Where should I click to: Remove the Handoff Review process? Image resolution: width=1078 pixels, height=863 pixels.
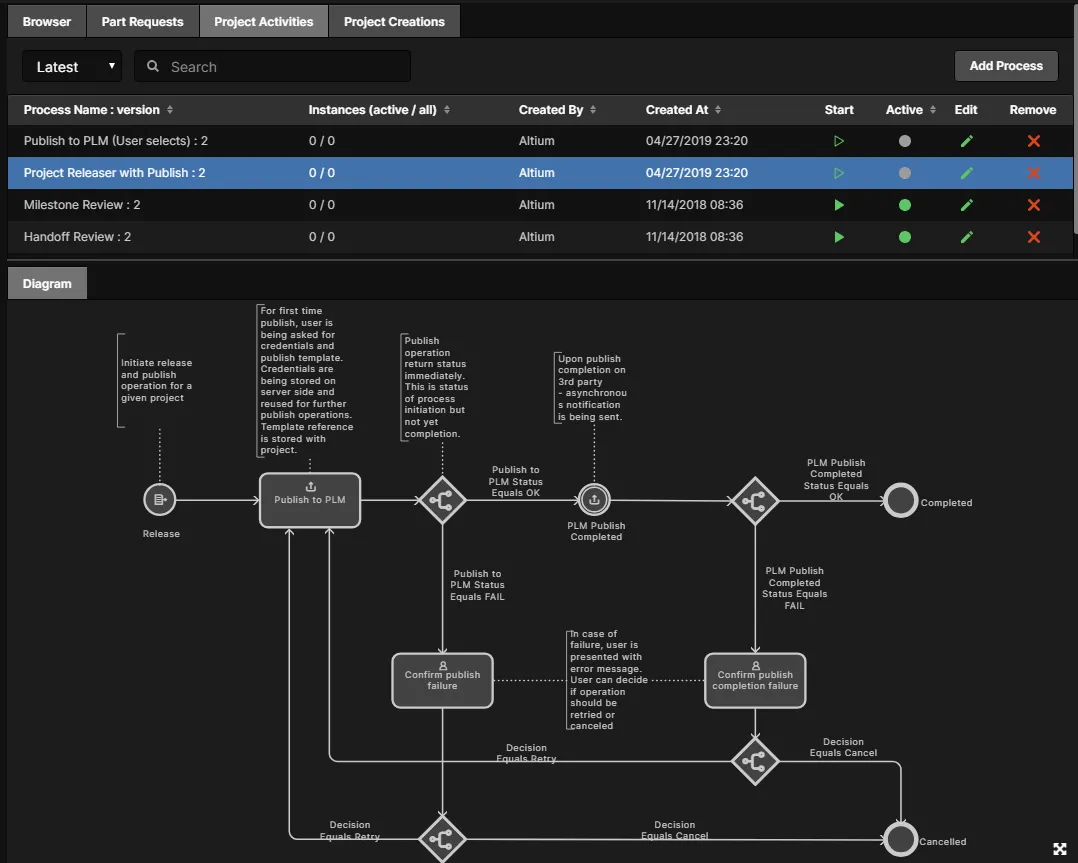click(1033, 237)
